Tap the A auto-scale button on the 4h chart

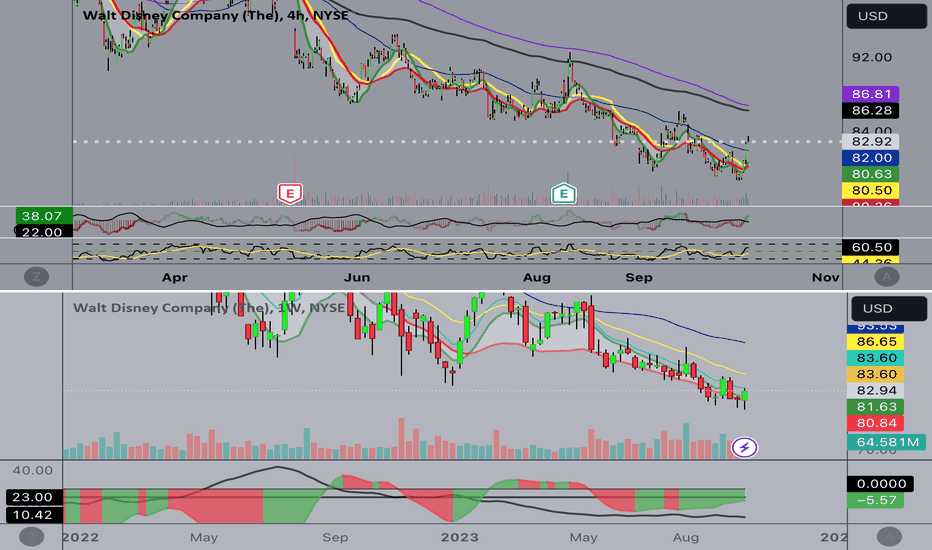[x=887, y=276]
